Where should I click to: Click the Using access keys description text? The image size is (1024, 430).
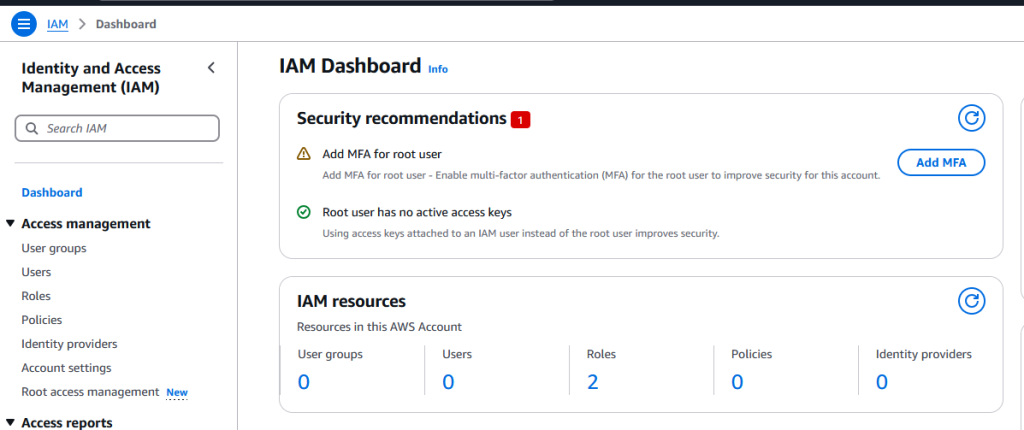tap(520, 233)
